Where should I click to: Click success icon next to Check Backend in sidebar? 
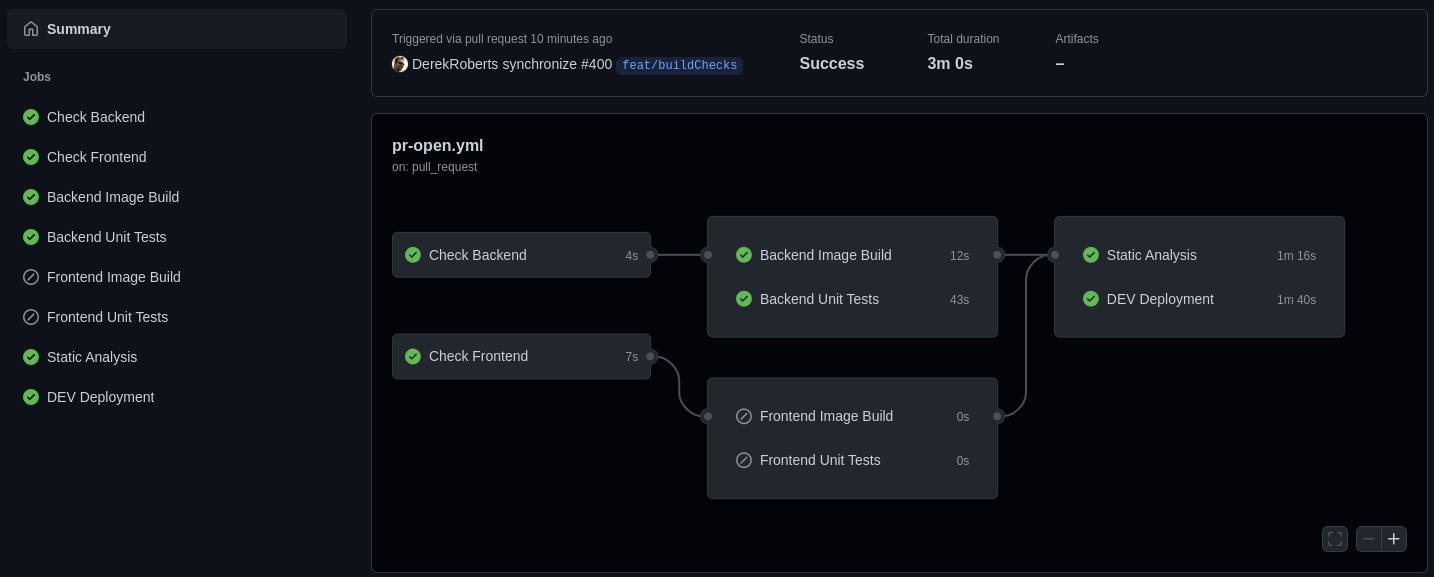pos(31,117)
